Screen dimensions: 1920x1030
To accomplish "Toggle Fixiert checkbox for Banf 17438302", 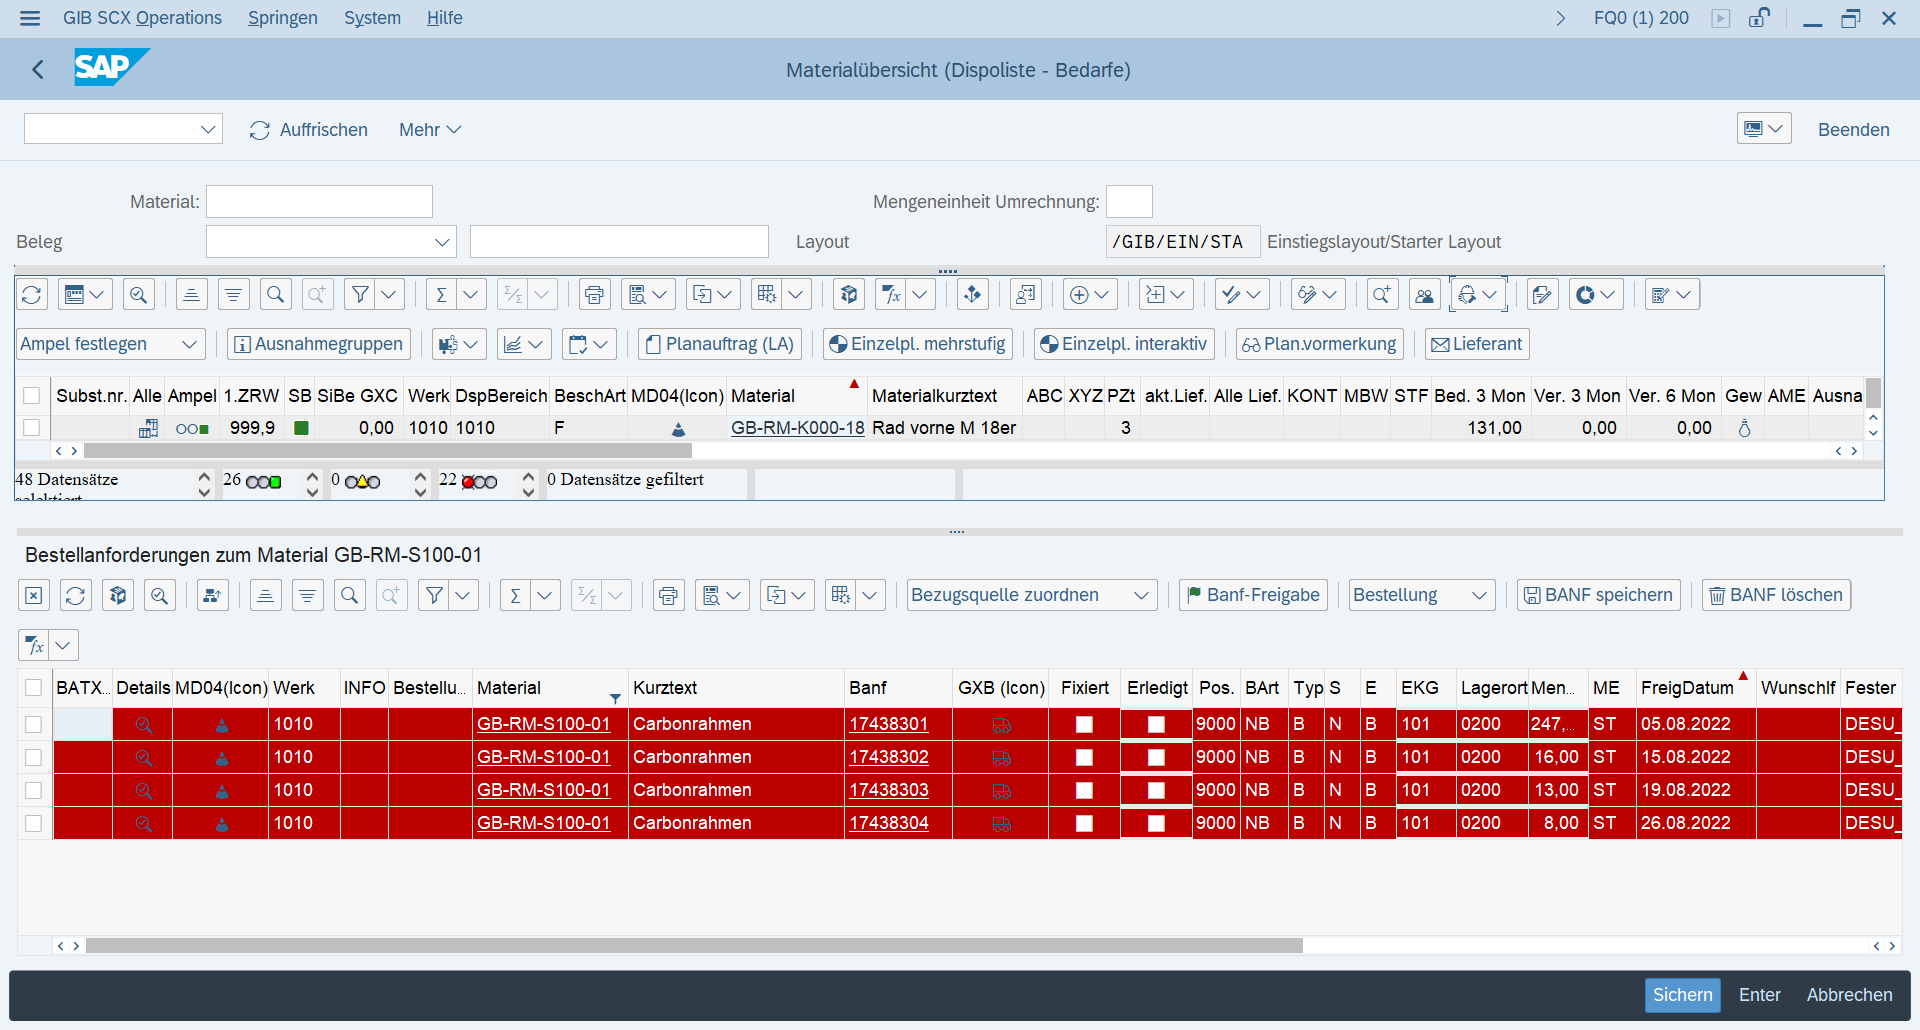I will [x=1084, y=758].
